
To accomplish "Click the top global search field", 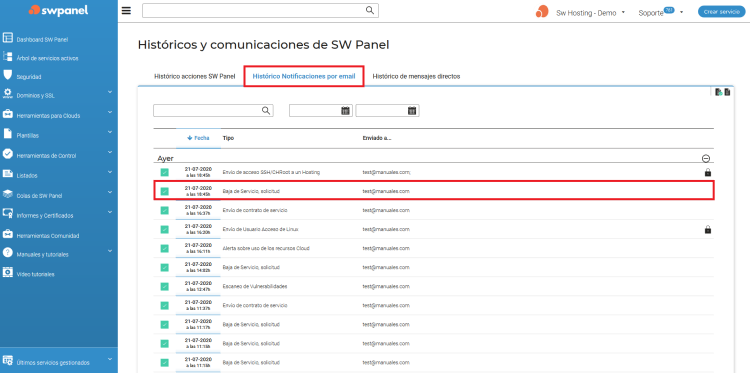I will [x=260, y=11].
